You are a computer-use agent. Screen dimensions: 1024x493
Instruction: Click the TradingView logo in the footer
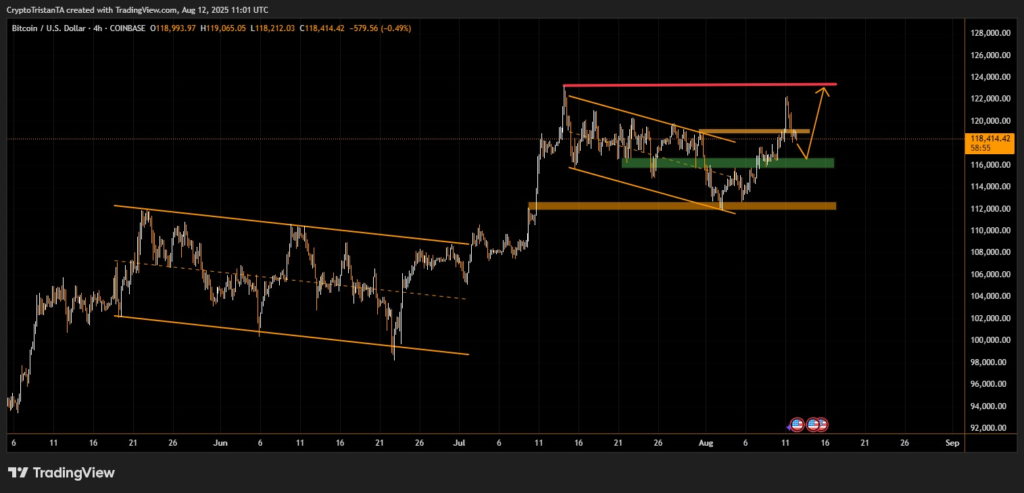click(x=60, y=472)
